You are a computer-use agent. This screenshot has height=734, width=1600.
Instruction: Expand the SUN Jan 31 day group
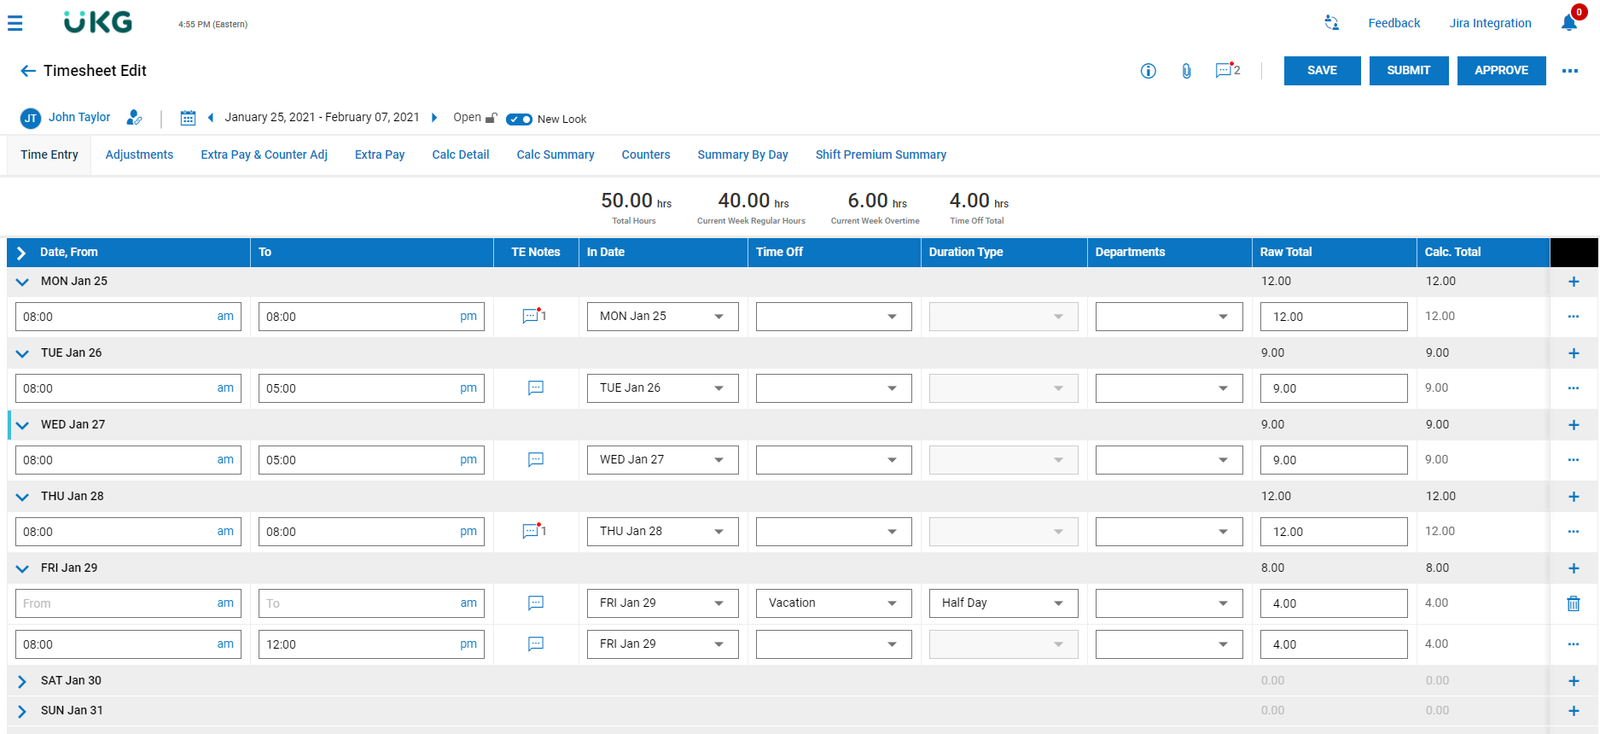point(22,711)
